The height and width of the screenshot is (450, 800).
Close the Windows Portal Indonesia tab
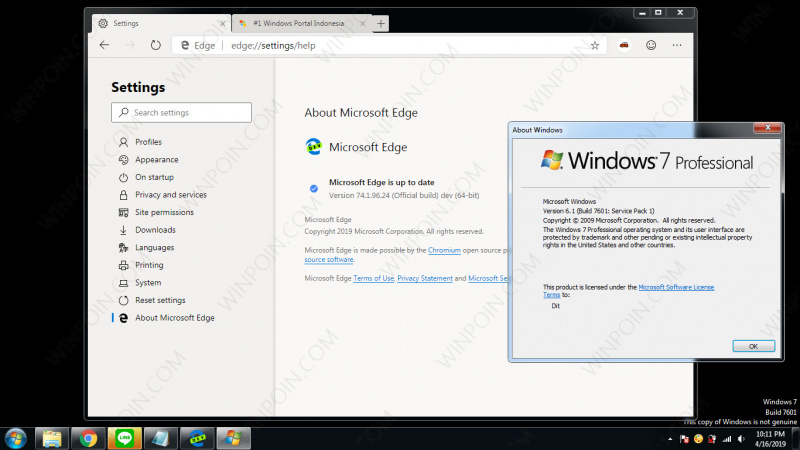tap(362, 23)
